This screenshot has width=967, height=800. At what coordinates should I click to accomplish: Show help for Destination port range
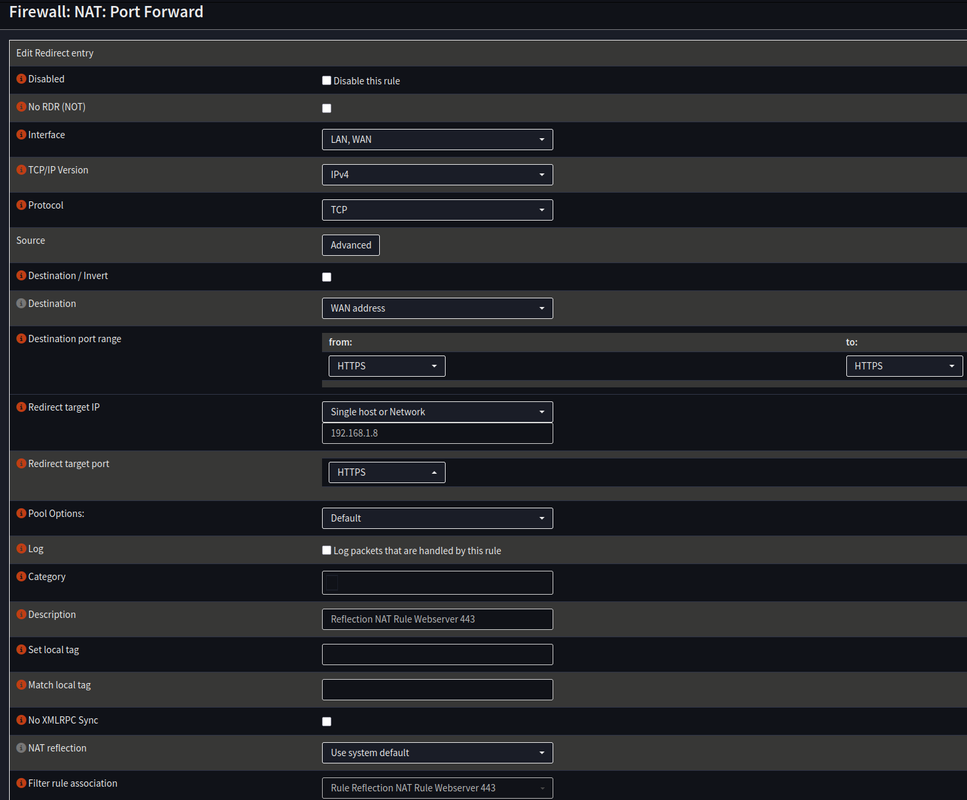point(21,339)
